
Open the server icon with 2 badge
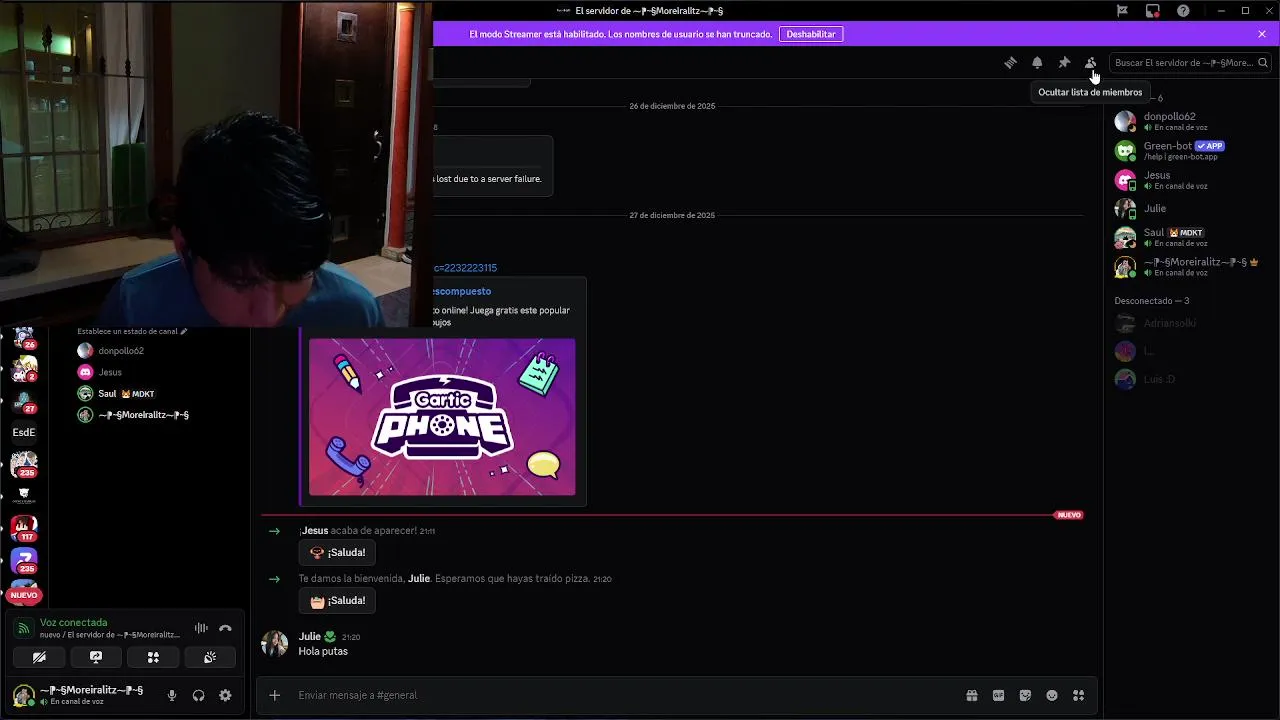point(24,369)
